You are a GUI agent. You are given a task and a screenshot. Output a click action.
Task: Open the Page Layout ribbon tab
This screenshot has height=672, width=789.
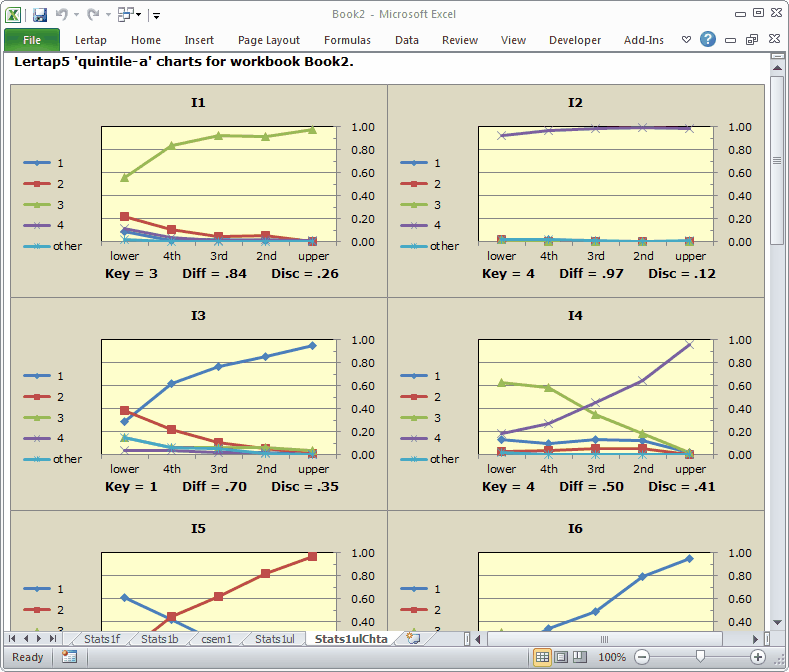click(269, 40)
